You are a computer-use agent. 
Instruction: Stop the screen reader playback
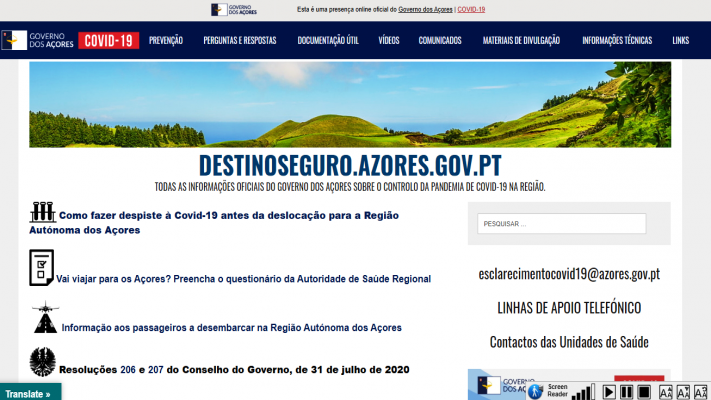[645, 391]
